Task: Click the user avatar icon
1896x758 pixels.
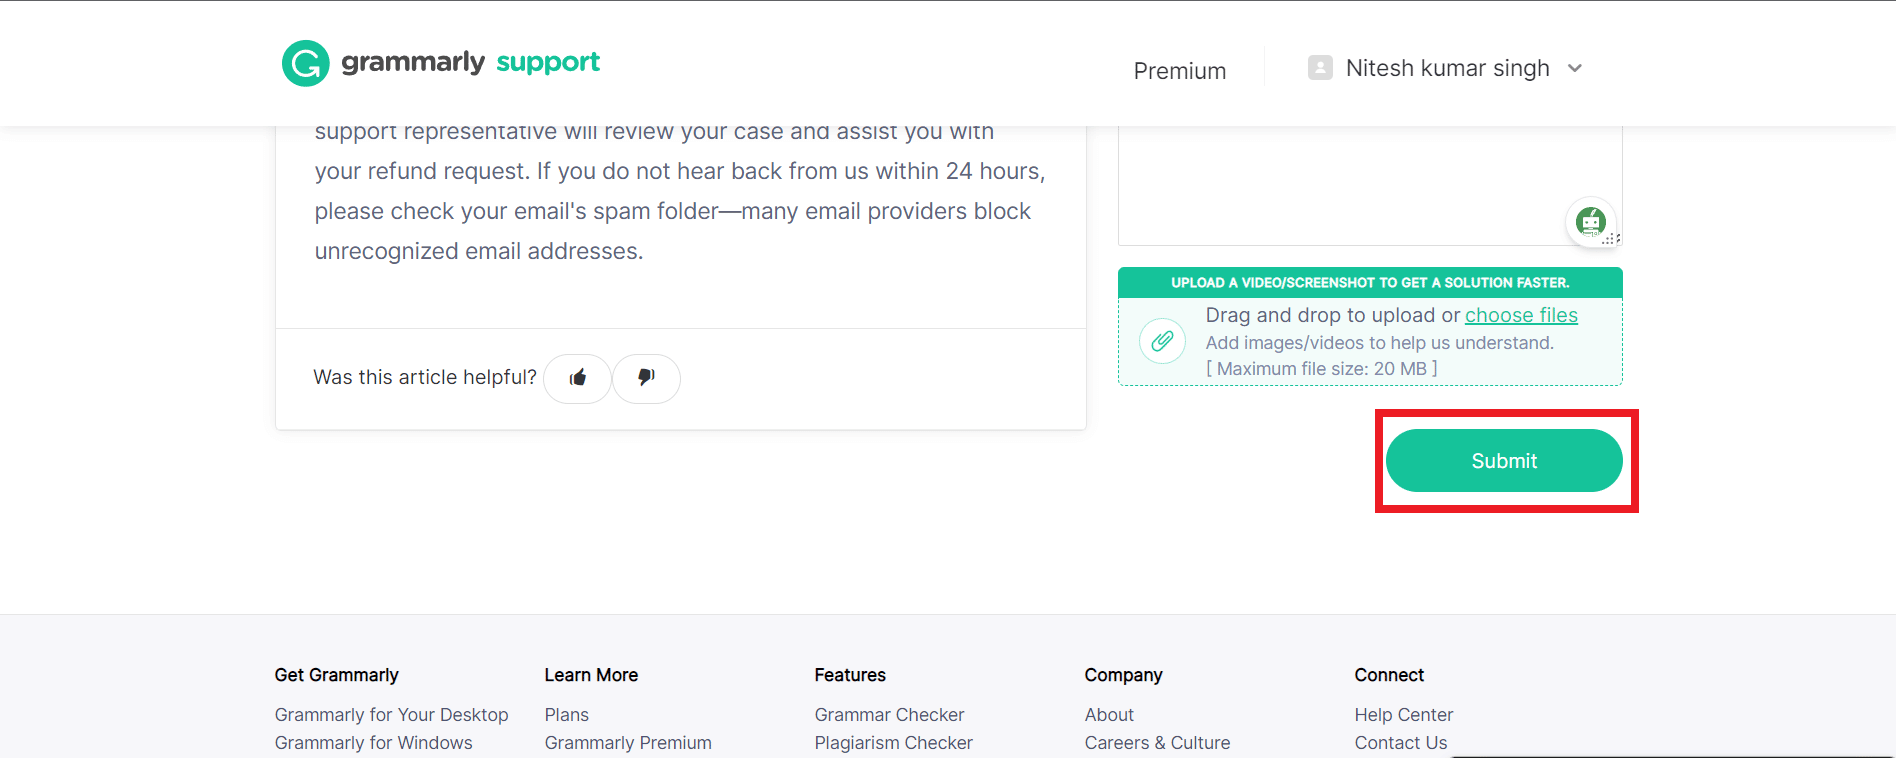Action: coord(1320,68)
